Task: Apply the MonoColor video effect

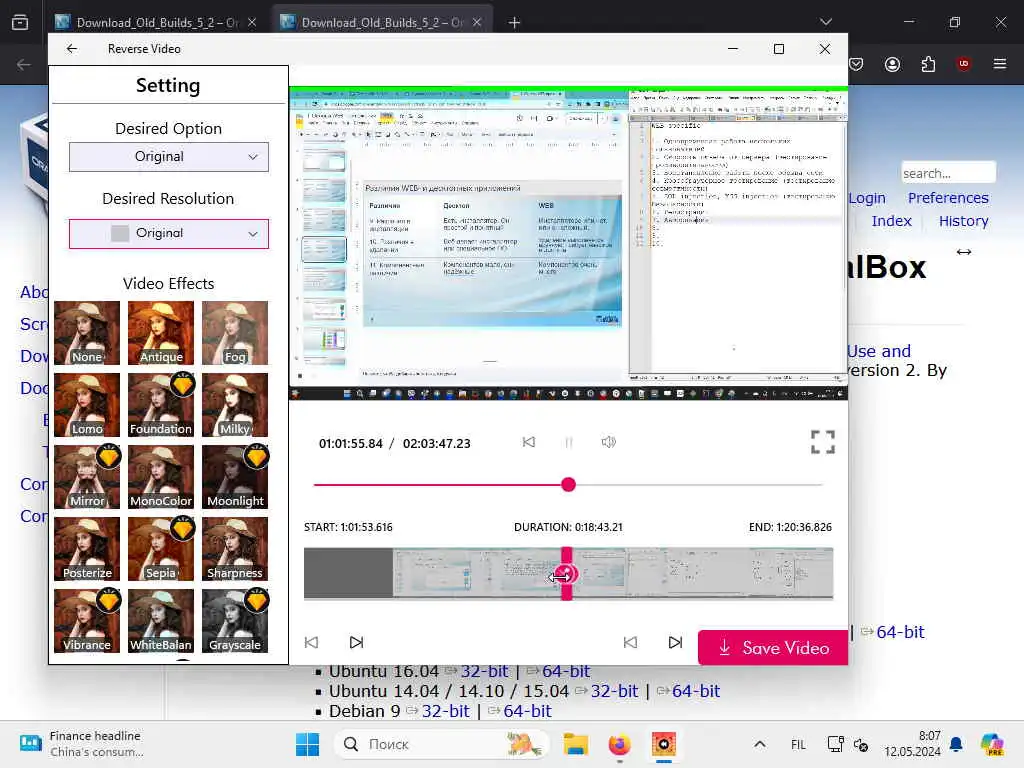Action: (x=161, y=477)
